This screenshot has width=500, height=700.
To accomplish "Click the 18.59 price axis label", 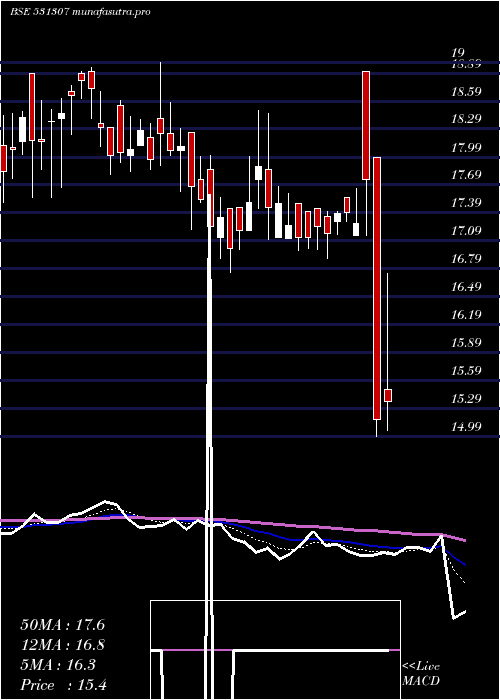I will click(x=466, y=92).
